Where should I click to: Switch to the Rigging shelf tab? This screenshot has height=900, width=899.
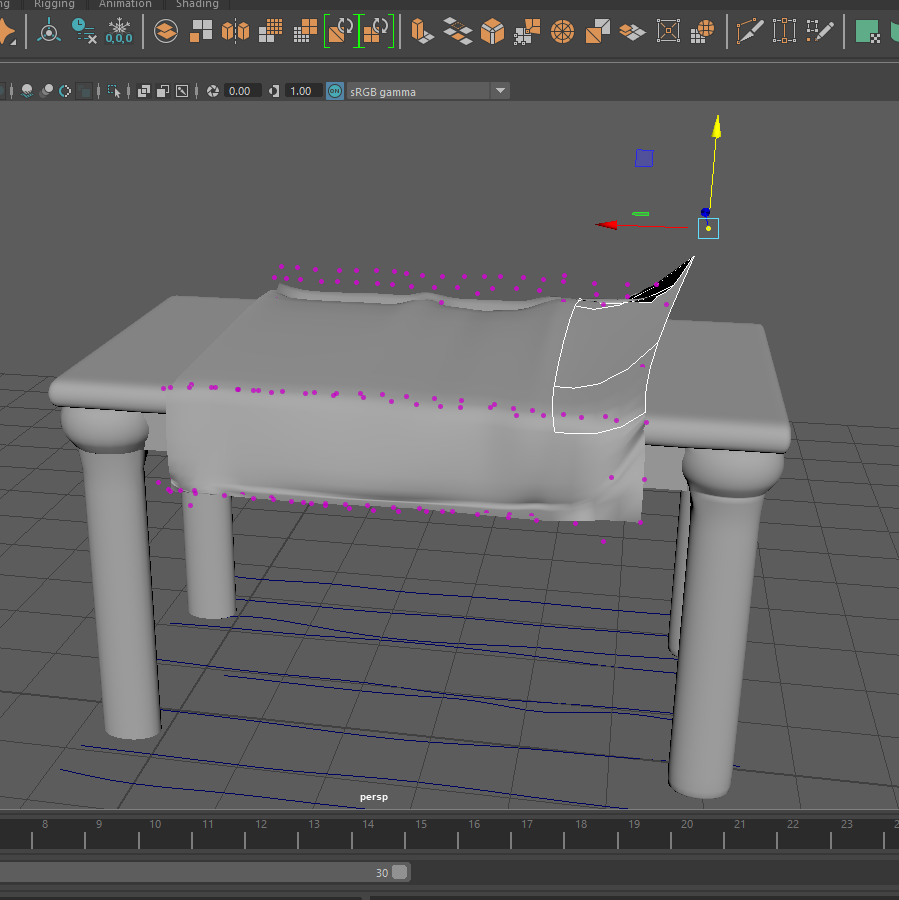coord(54,4)
